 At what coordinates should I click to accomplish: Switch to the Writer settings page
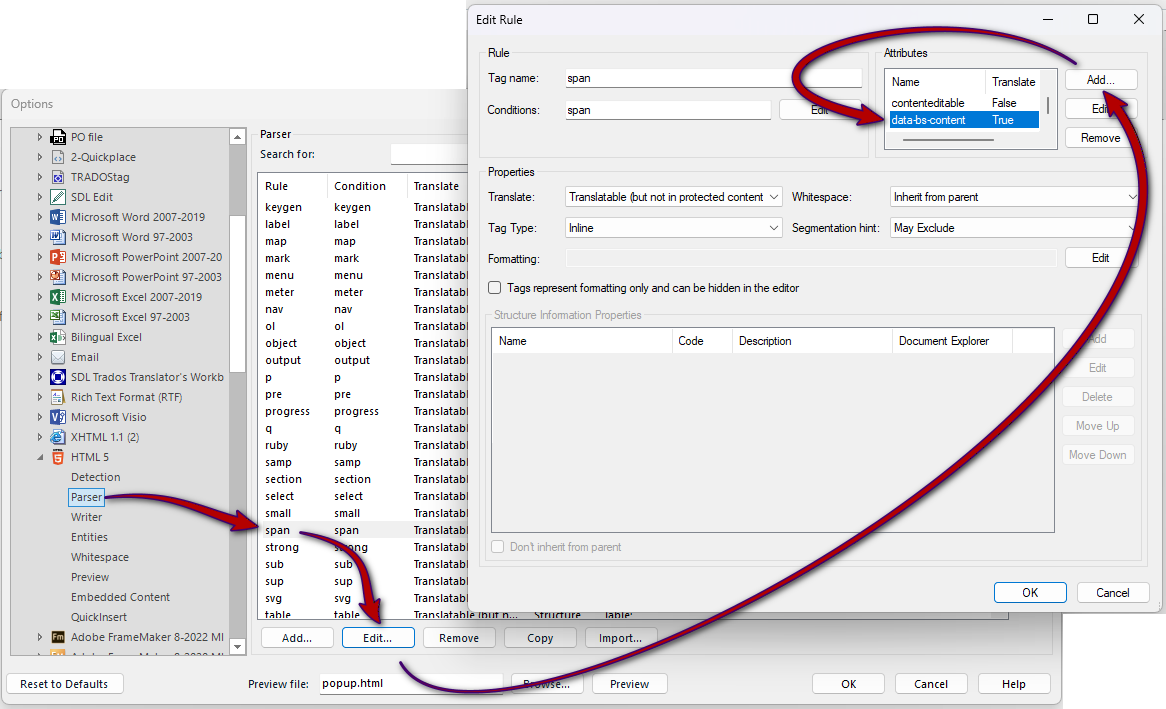tap(87, 517)
